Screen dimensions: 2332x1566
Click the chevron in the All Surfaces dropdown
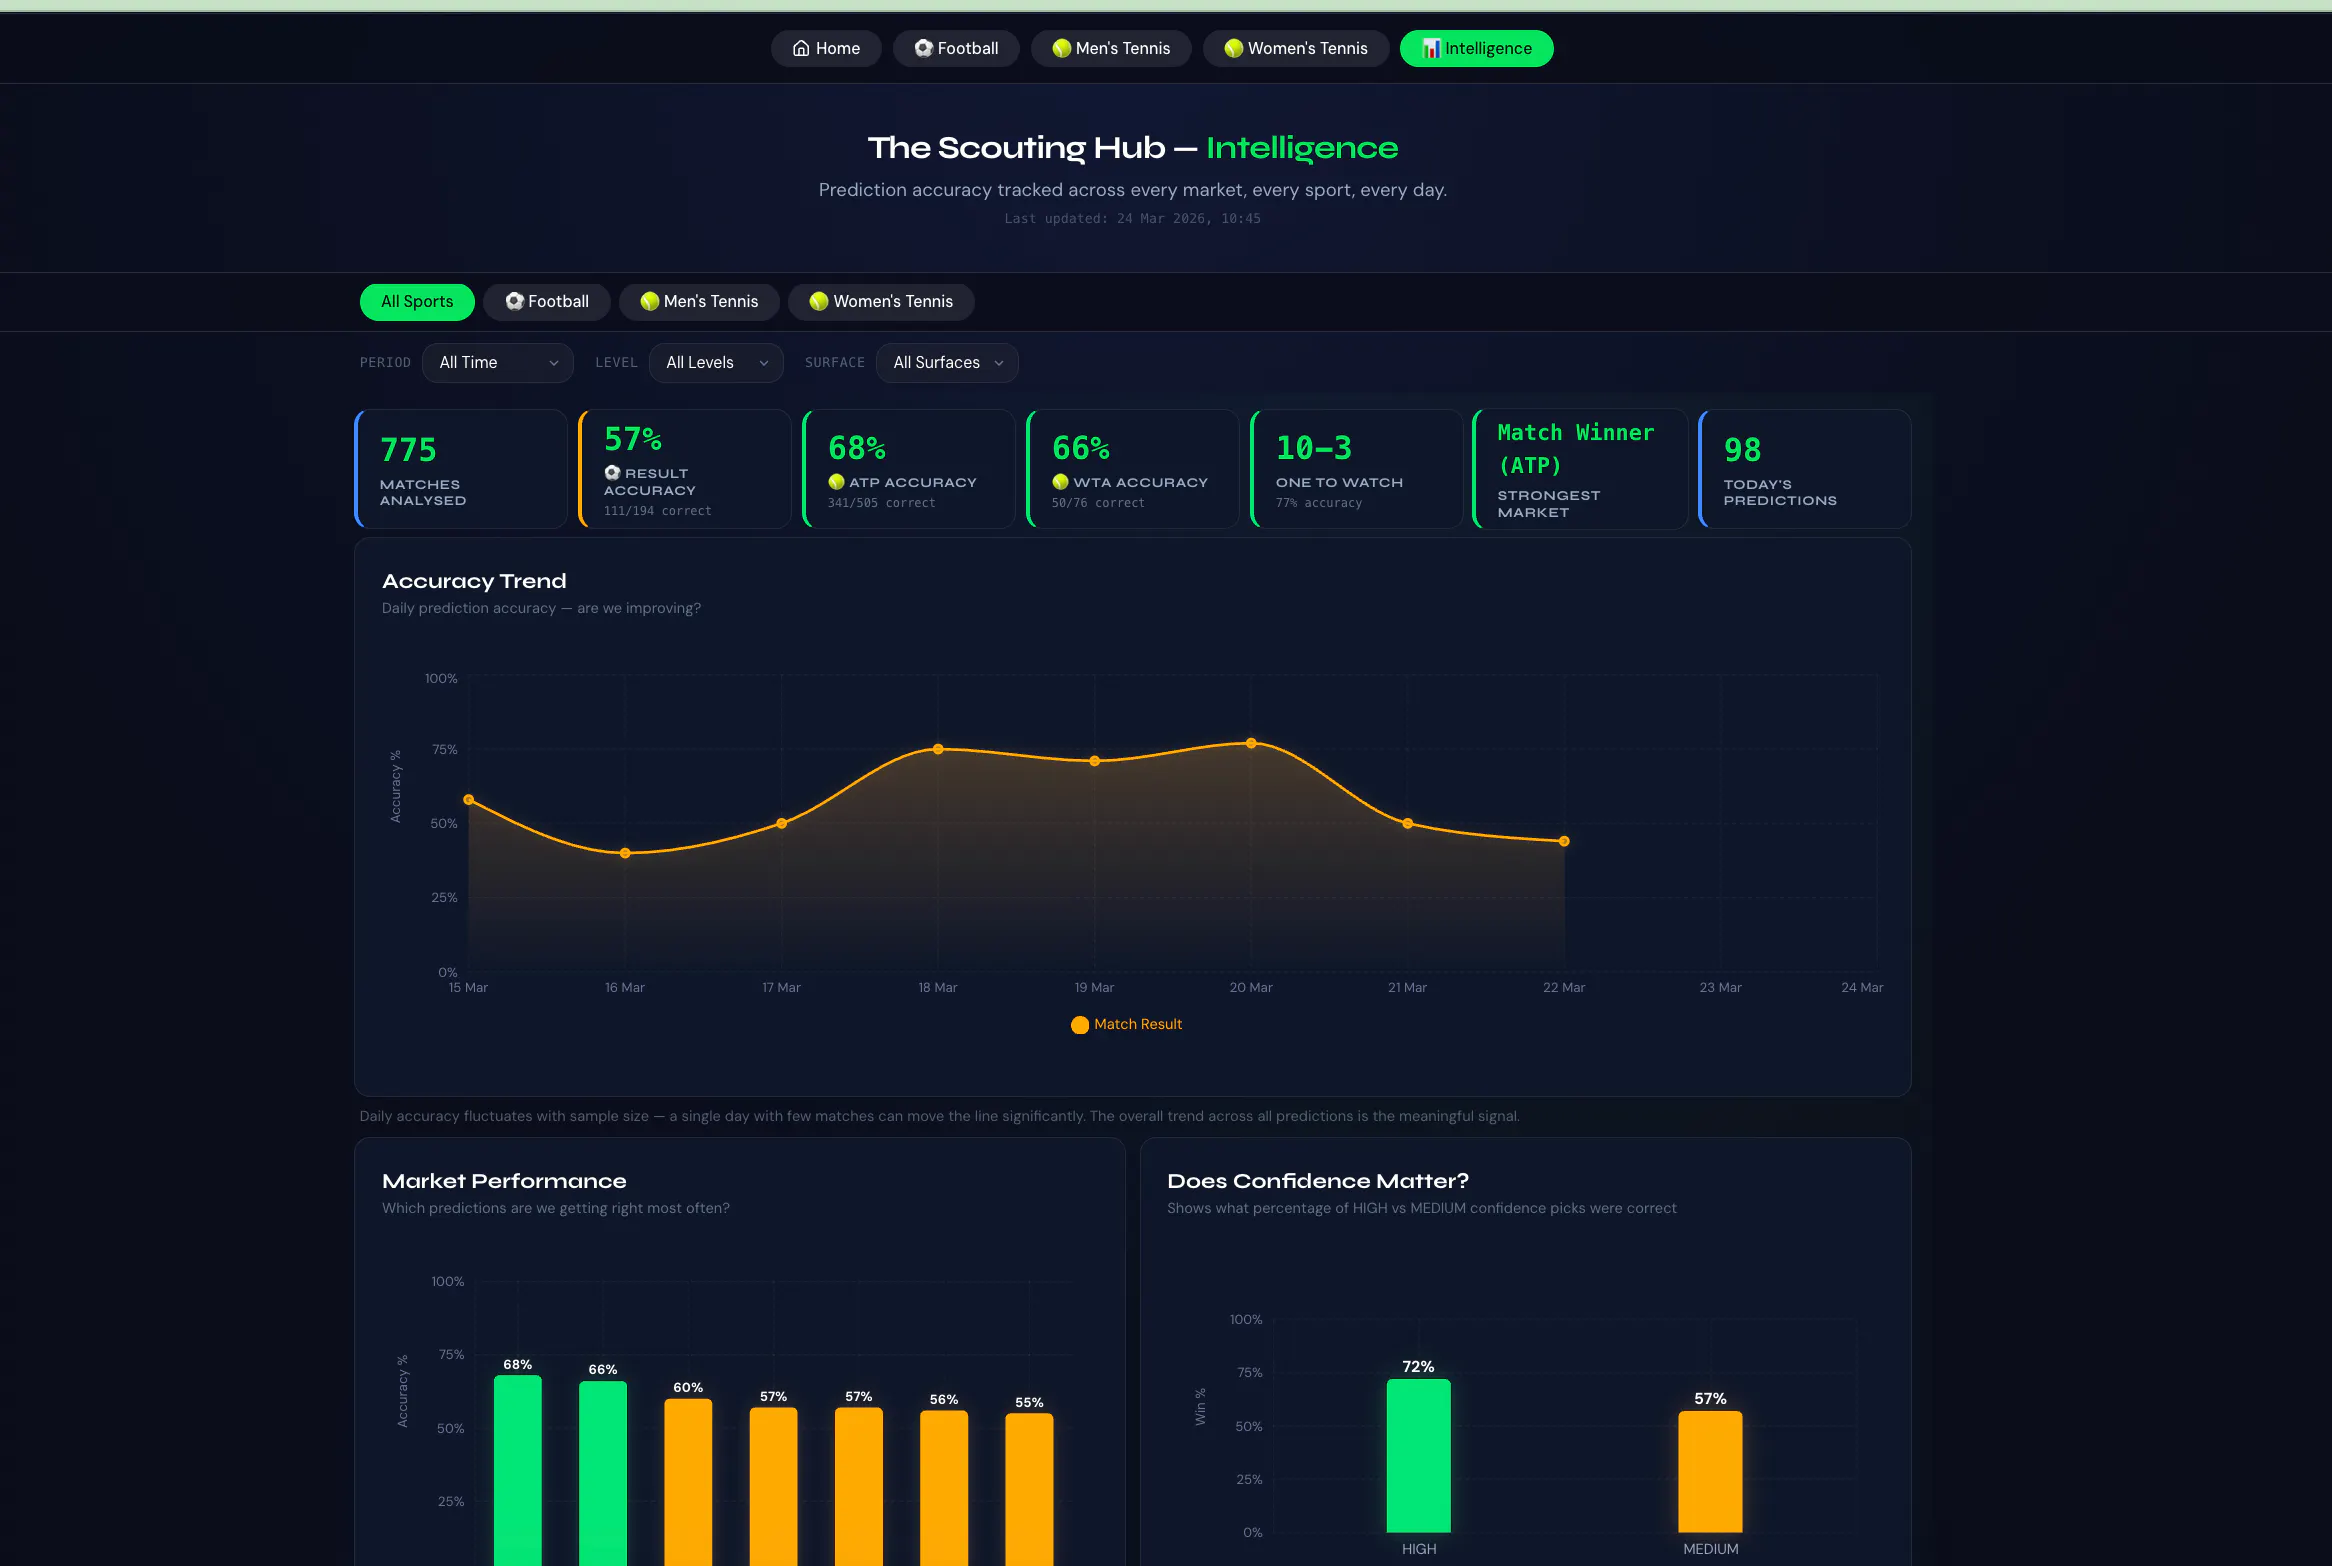(999, 363)
